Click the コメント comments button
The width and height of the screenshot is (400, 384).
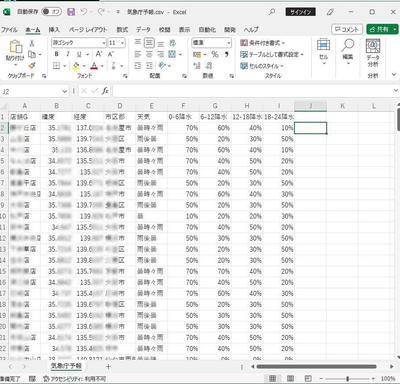347,29
